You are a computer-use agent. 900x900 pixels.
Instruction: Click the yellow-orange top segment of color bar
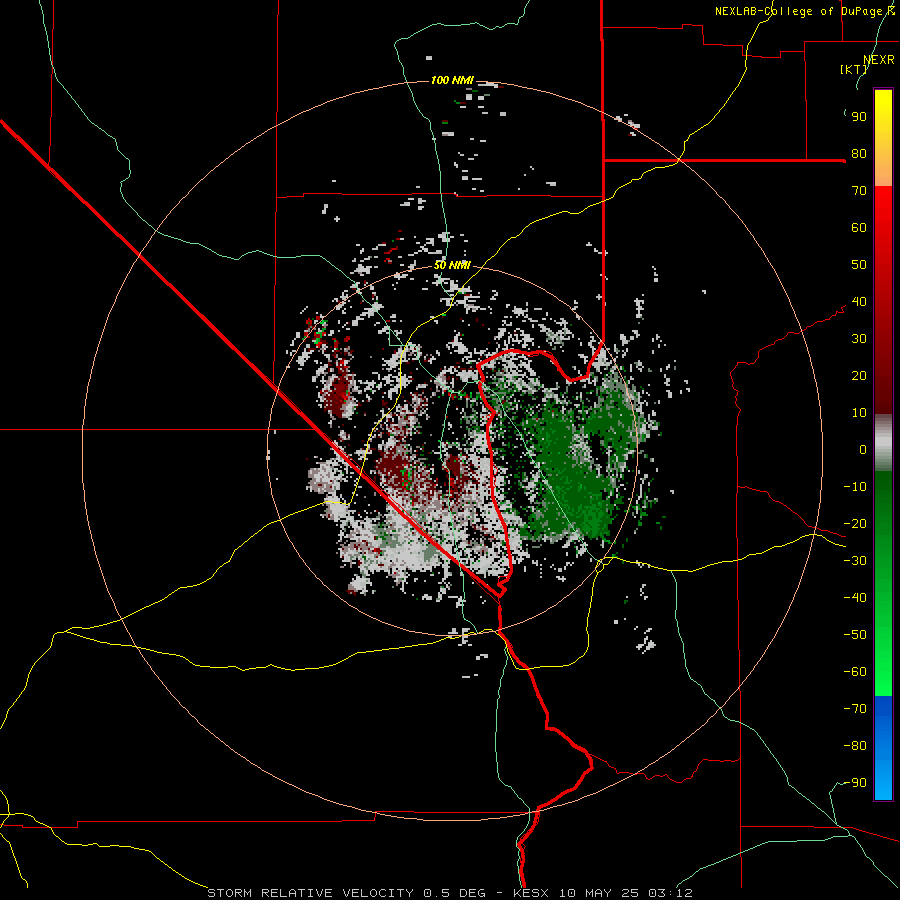click(883, 138)
